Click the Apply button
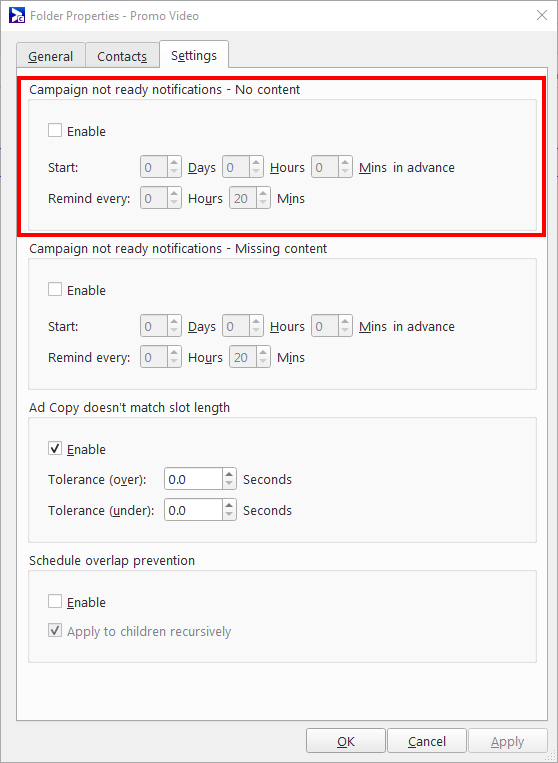558x763 pixels. [x=507, y=741]
